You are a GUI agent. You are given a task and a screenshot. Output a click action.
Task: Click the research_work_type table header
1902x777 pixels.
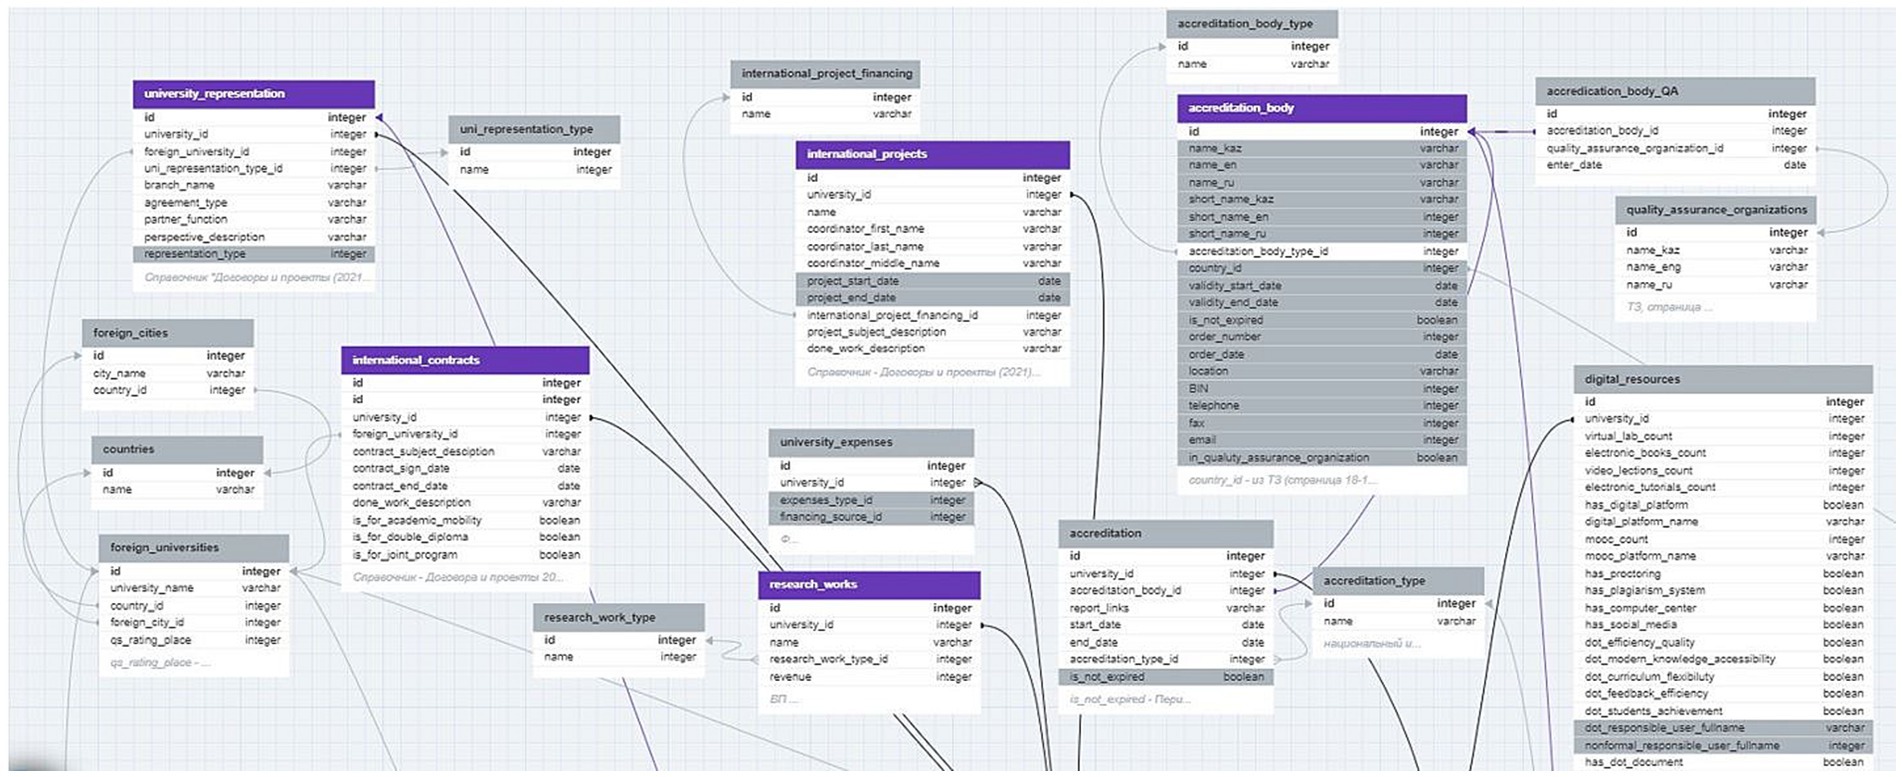pyautogui.click(x=619, y=618)
